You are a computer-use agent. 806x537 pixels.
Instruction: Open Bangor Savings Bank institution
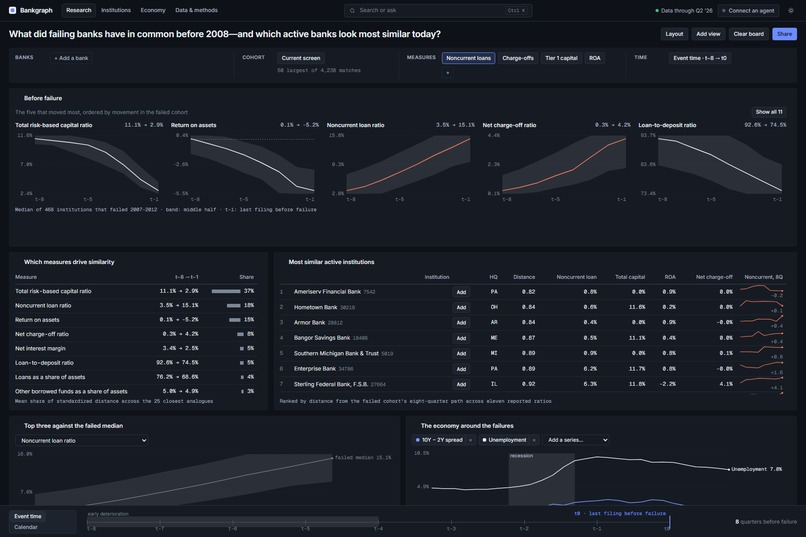[321, 338]
